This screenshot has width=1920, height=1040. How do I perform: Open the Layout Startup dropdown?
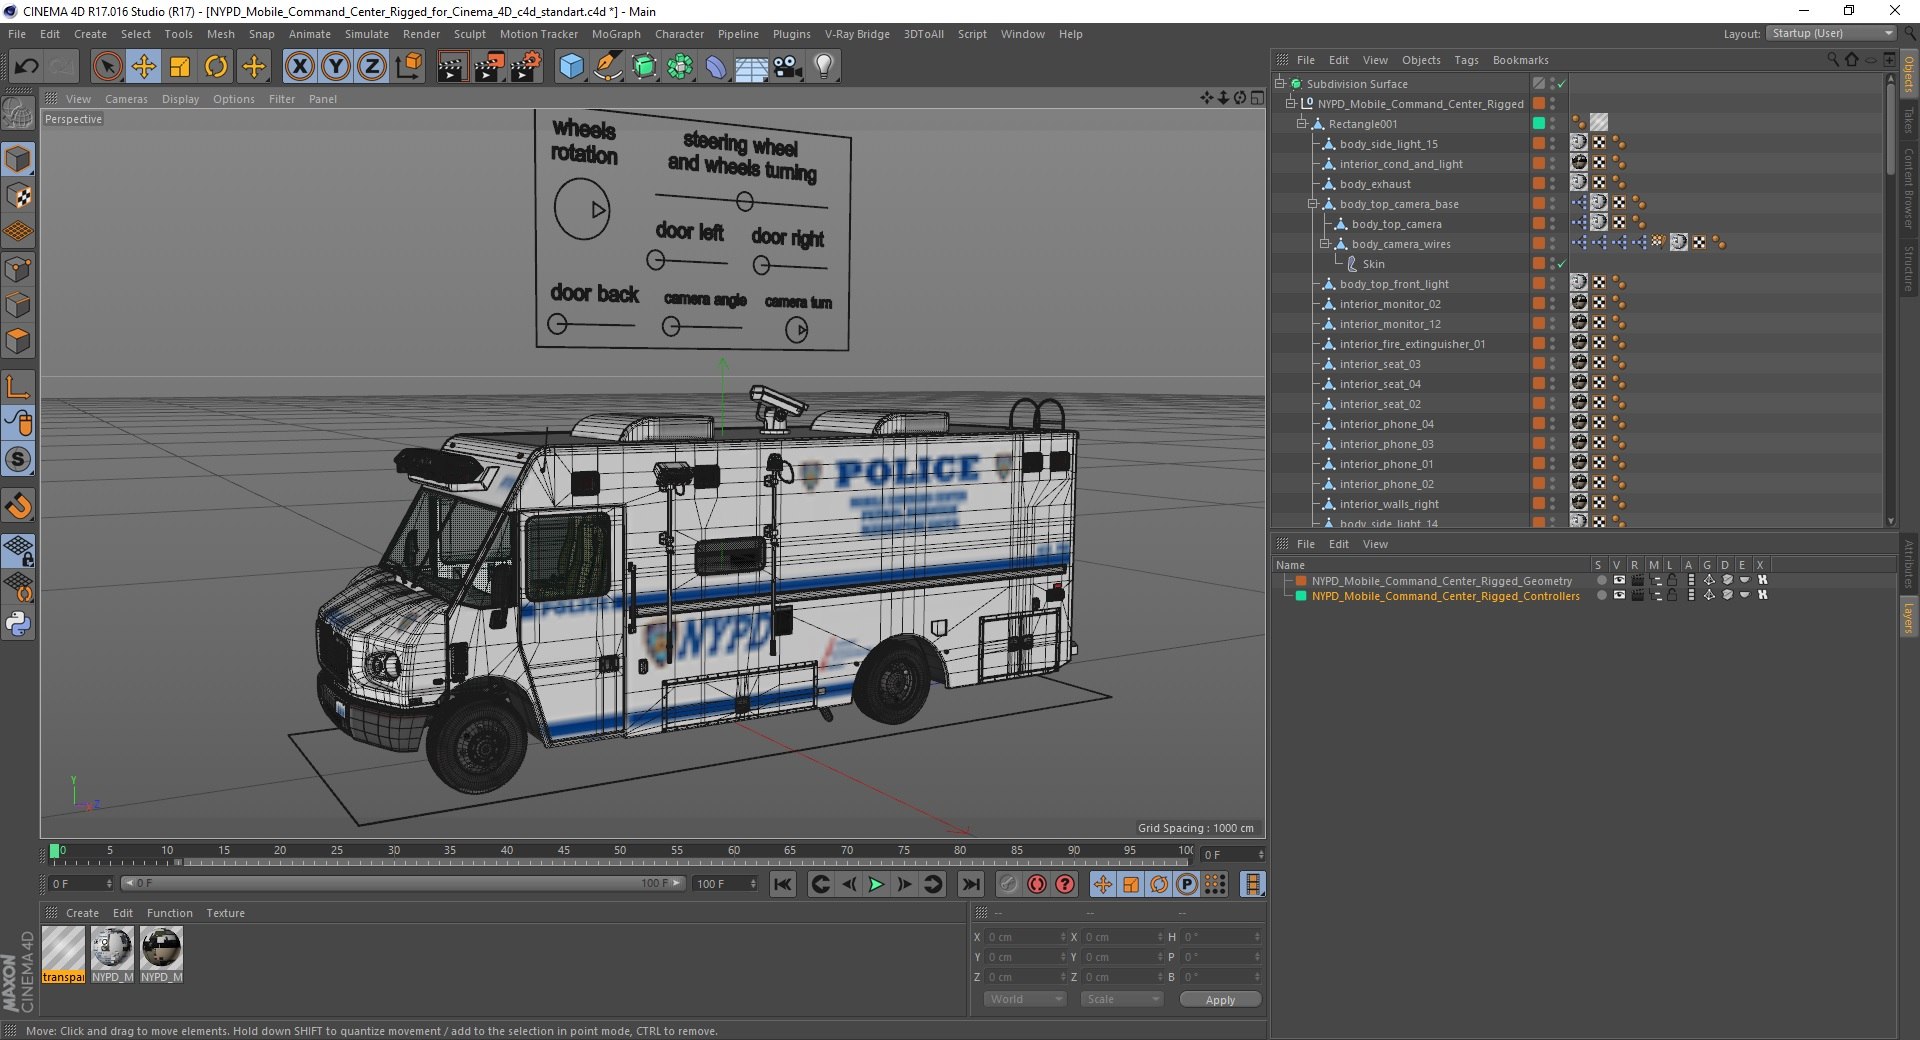(1830, 34)
